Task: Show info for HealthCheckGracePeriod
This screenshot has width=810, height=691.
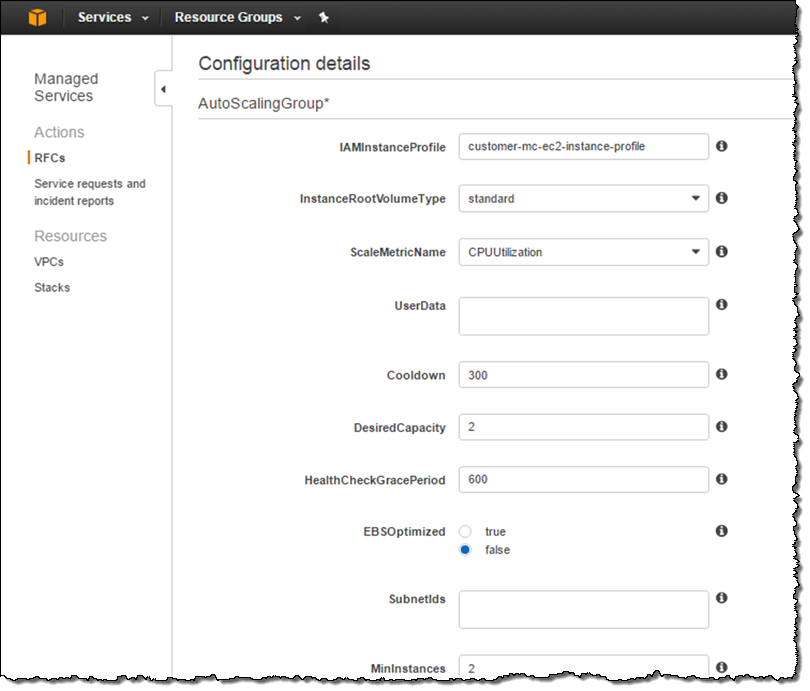Action: (721, 479)
